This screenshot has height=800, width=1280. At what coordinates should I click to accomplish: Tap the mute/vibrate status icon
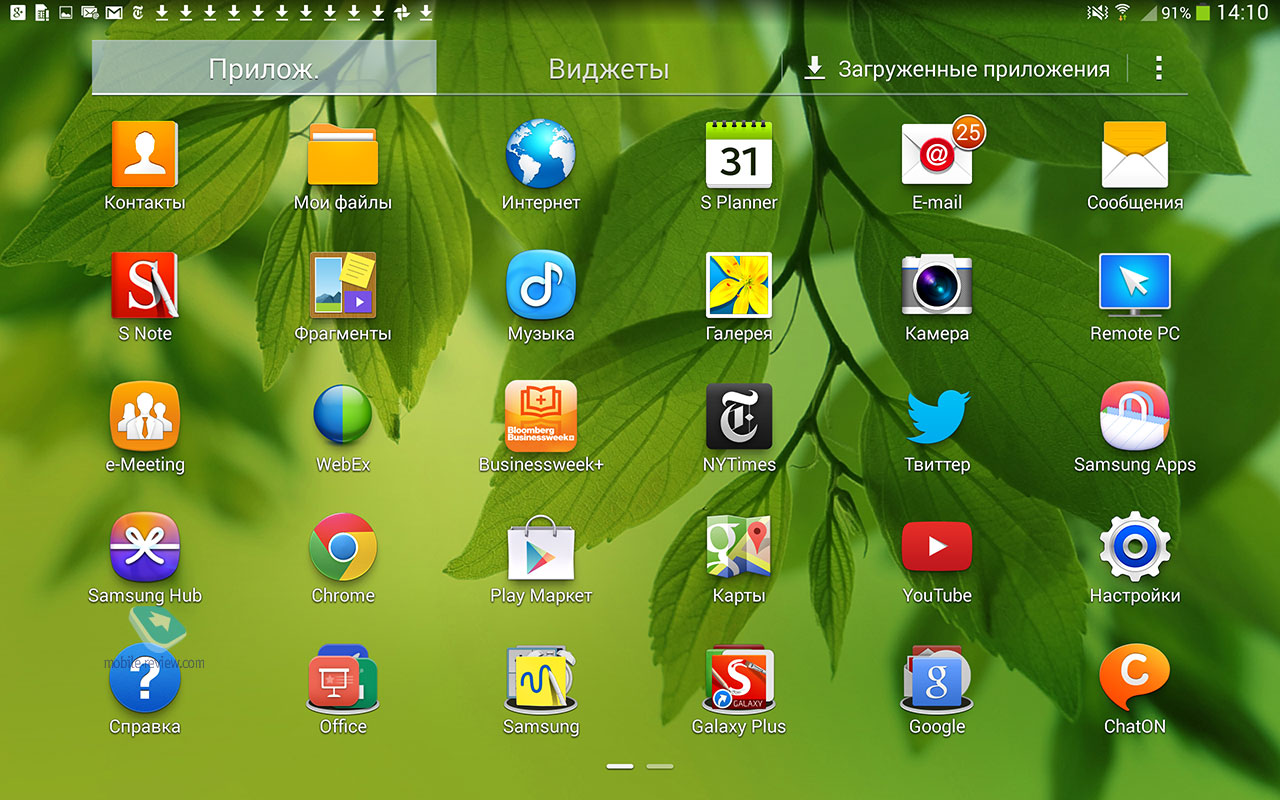[1097, 13]
